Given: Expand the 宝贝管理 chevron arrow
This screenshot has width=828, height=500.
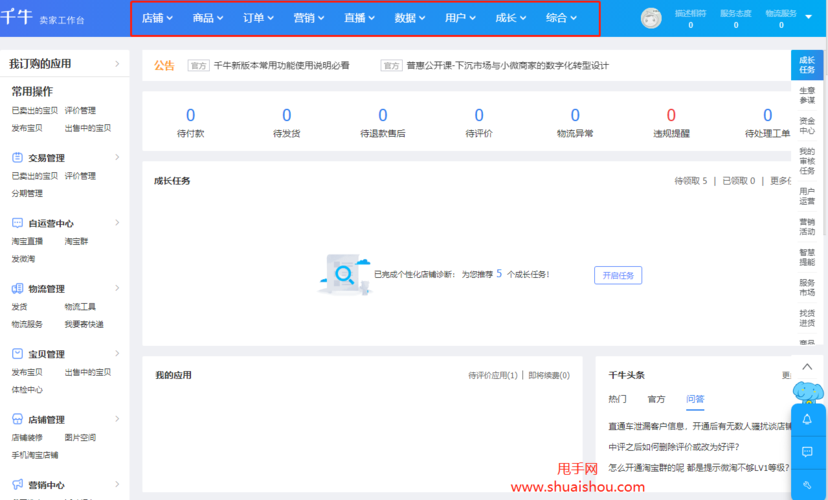Looking at the screenshot, I should pyautogui.click(x=117, y=354).
